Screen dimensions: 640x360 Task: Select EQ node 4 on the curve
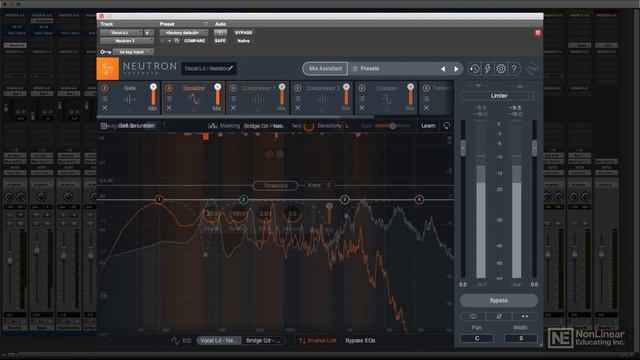tap(419, 199)
